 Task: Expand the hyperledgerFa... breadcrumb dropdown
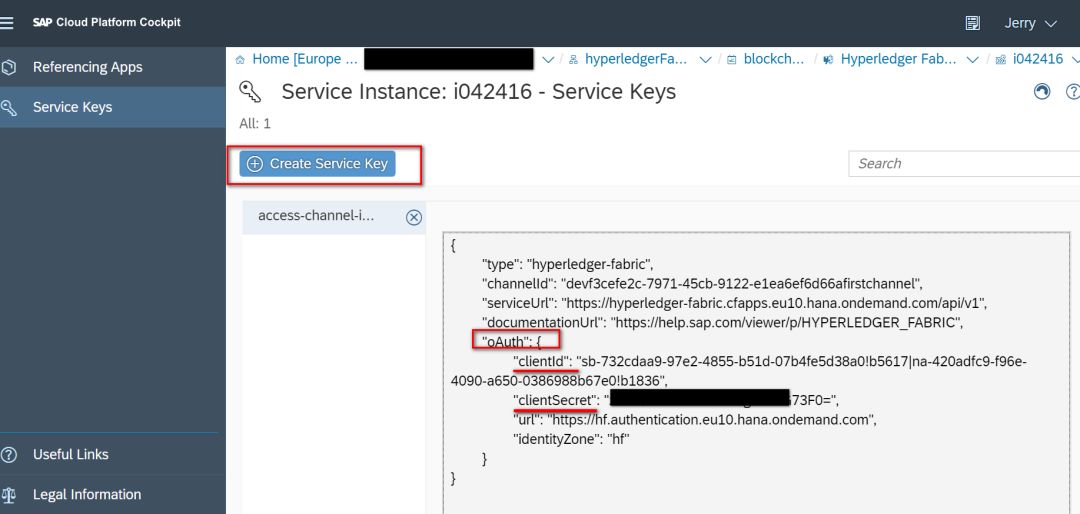point(705,60)
